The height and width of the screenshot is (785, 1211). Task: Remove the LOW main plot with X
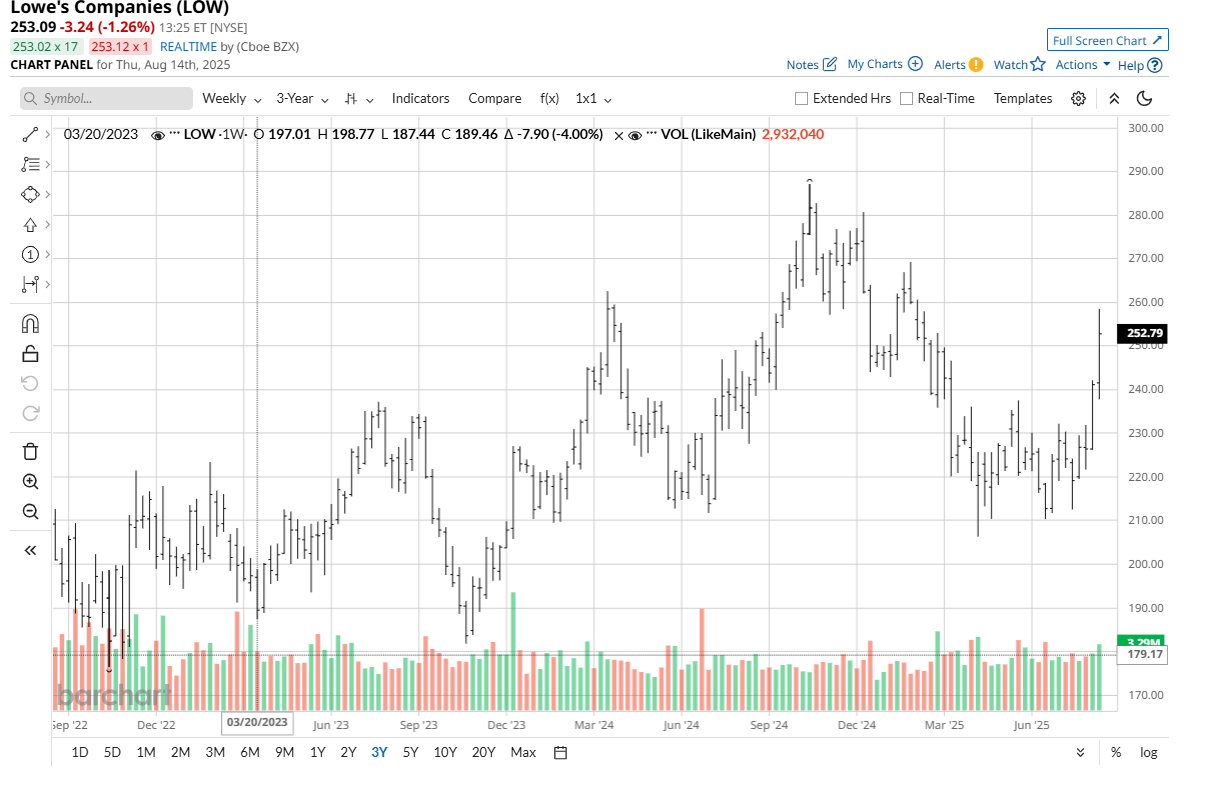pyautogui.click(x=619, y=135)
